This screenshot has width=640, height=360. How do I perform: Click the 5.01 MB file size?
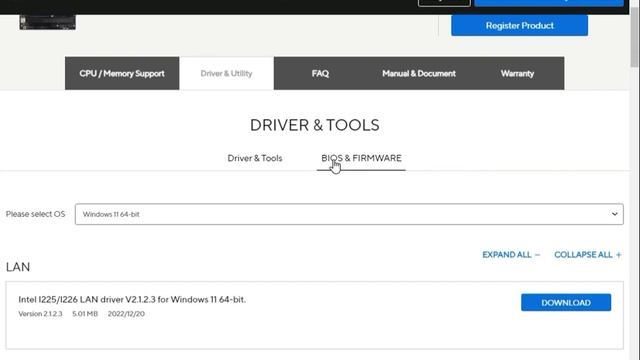click(85, 313)
